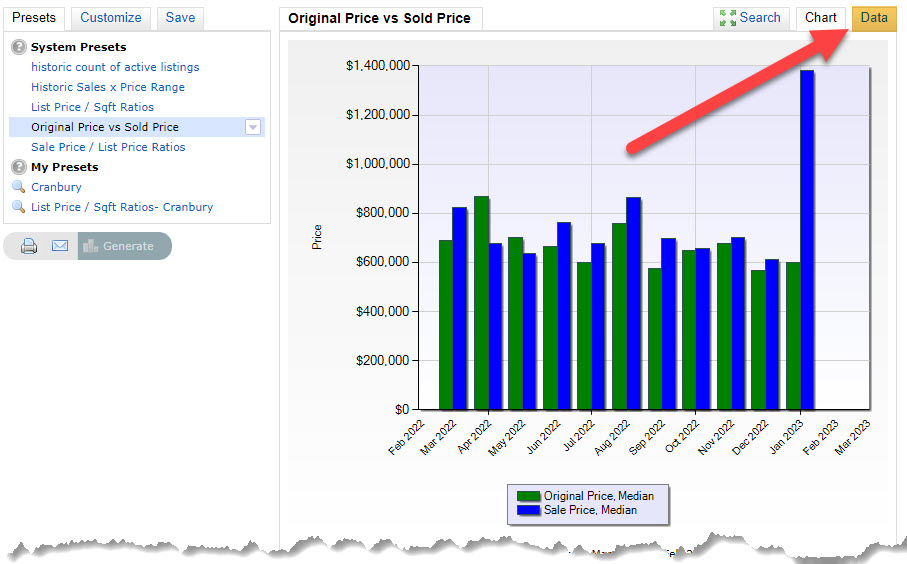Select the Presets tab
The height and width of the screenshot is (564, 907).
click(33, 18)
